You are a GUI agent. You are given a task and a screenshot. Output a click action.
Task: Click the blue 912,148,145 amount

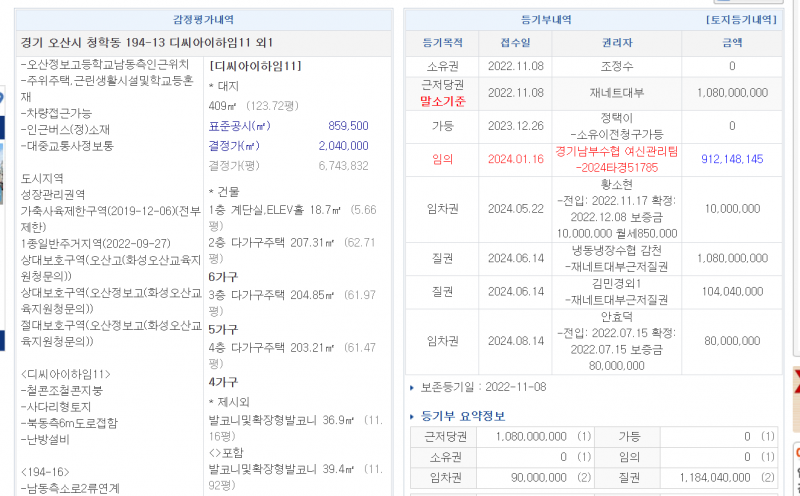[x=732, y=159]
